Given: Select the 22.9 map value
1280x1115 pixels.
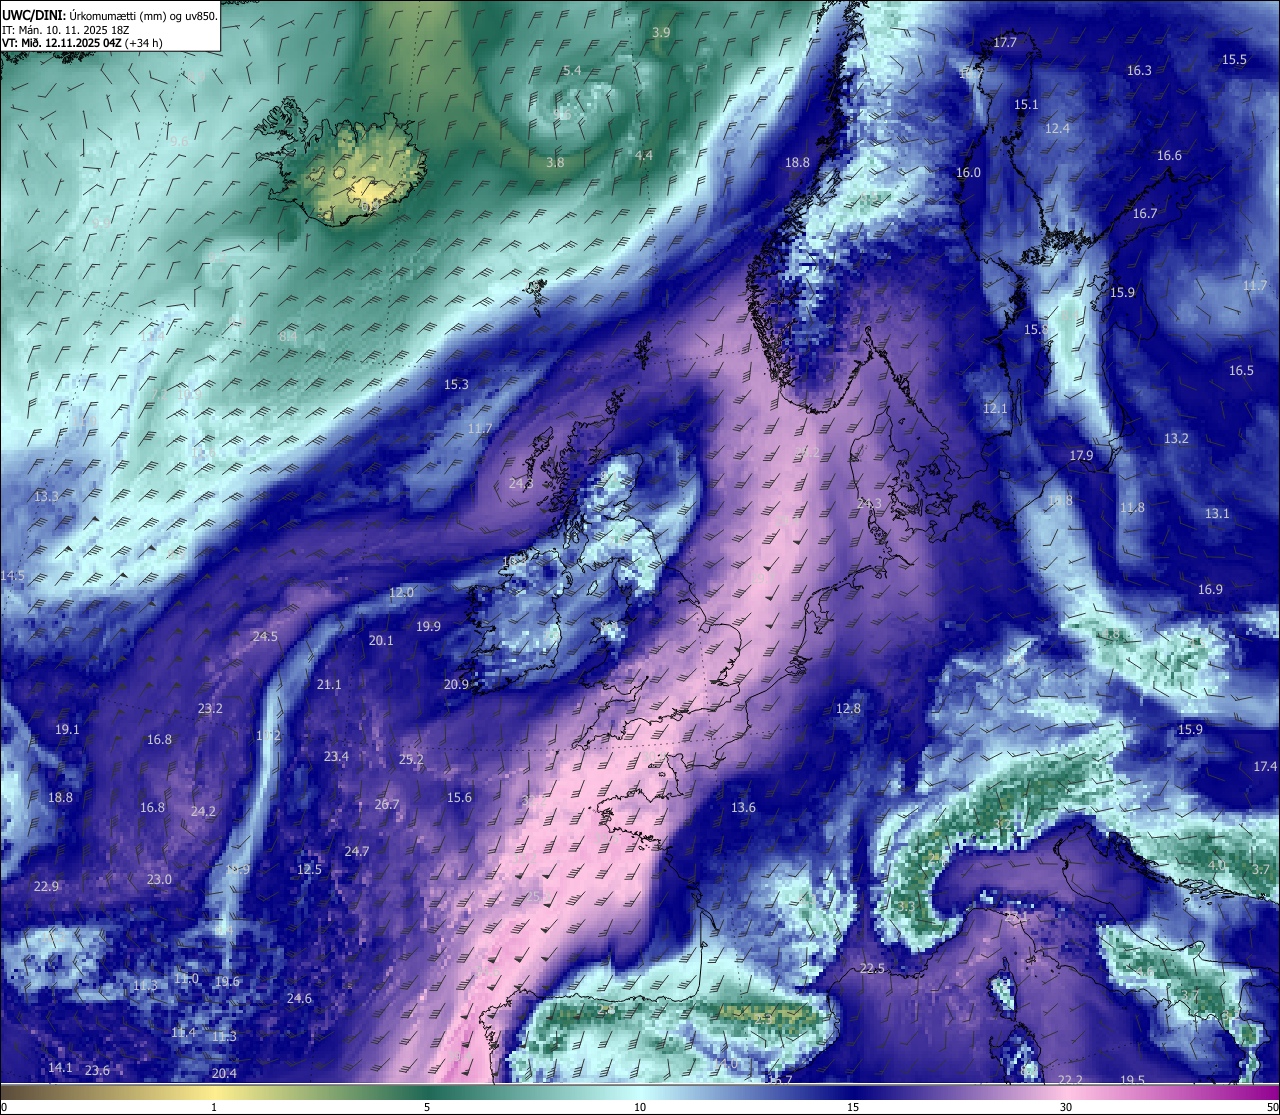Looking at the screenshot, I should tap(46, 886).
